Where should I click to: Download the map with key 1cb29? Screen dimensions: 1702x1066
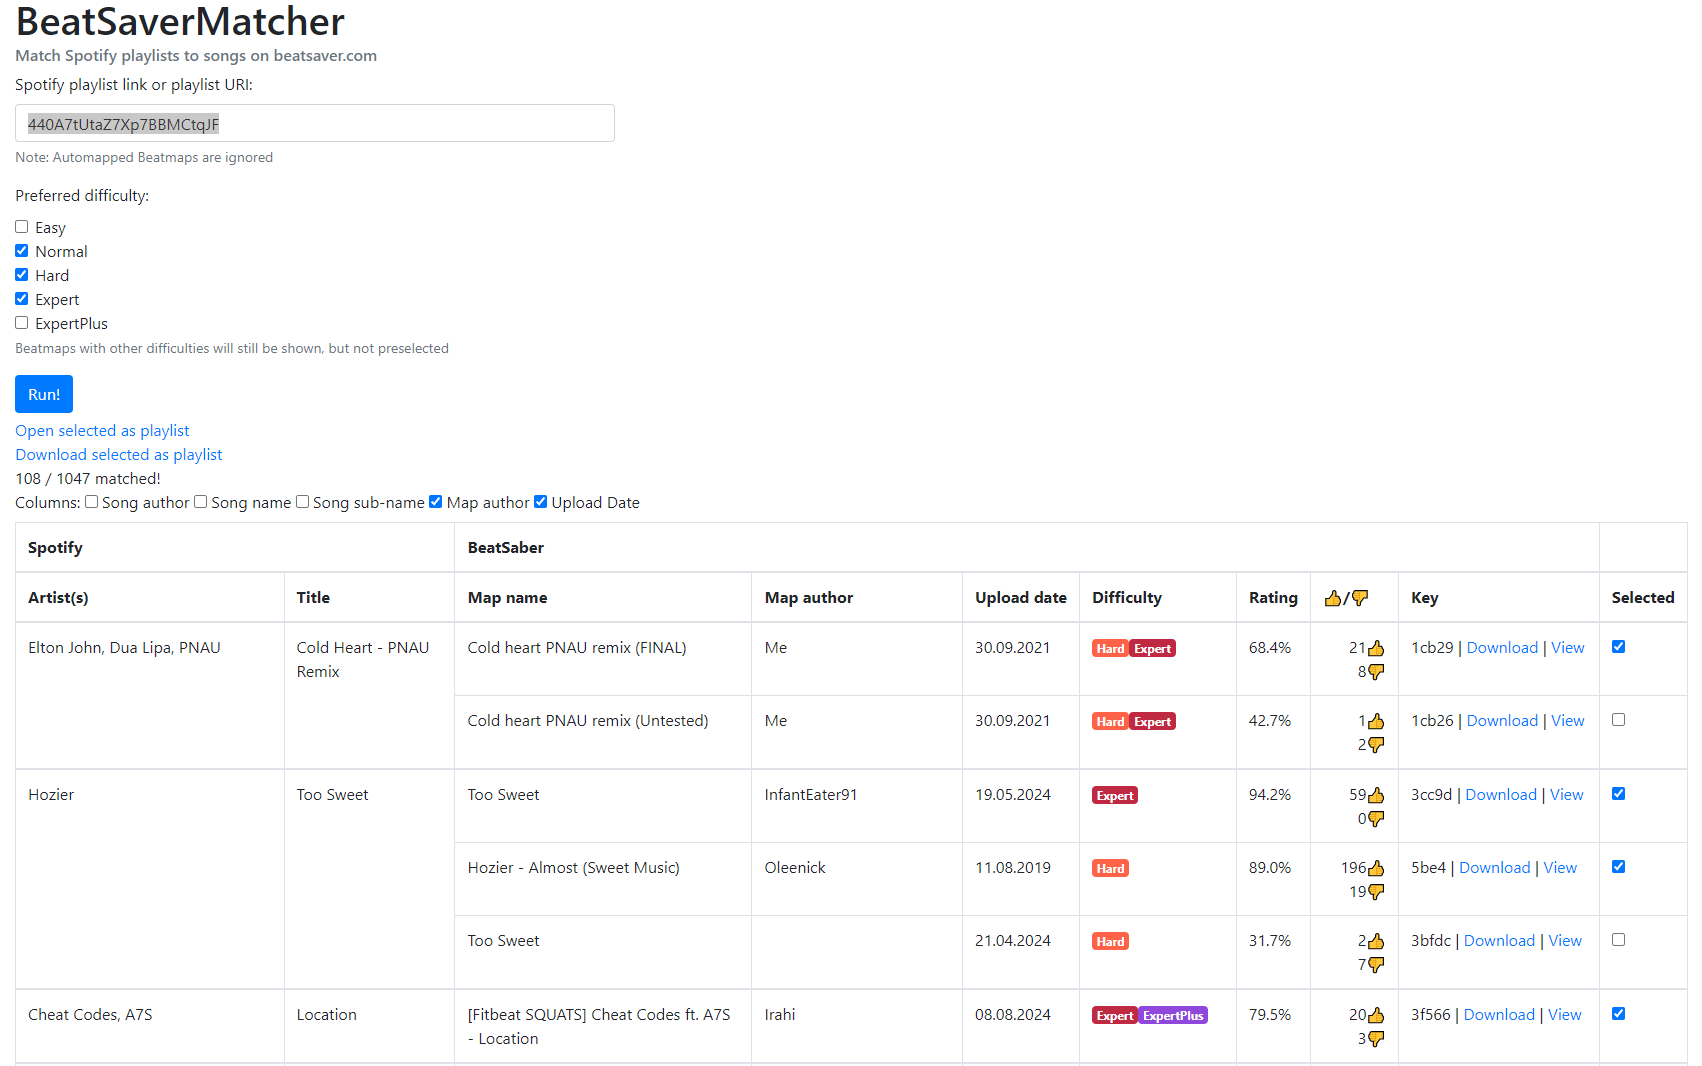pos(1502,648)
